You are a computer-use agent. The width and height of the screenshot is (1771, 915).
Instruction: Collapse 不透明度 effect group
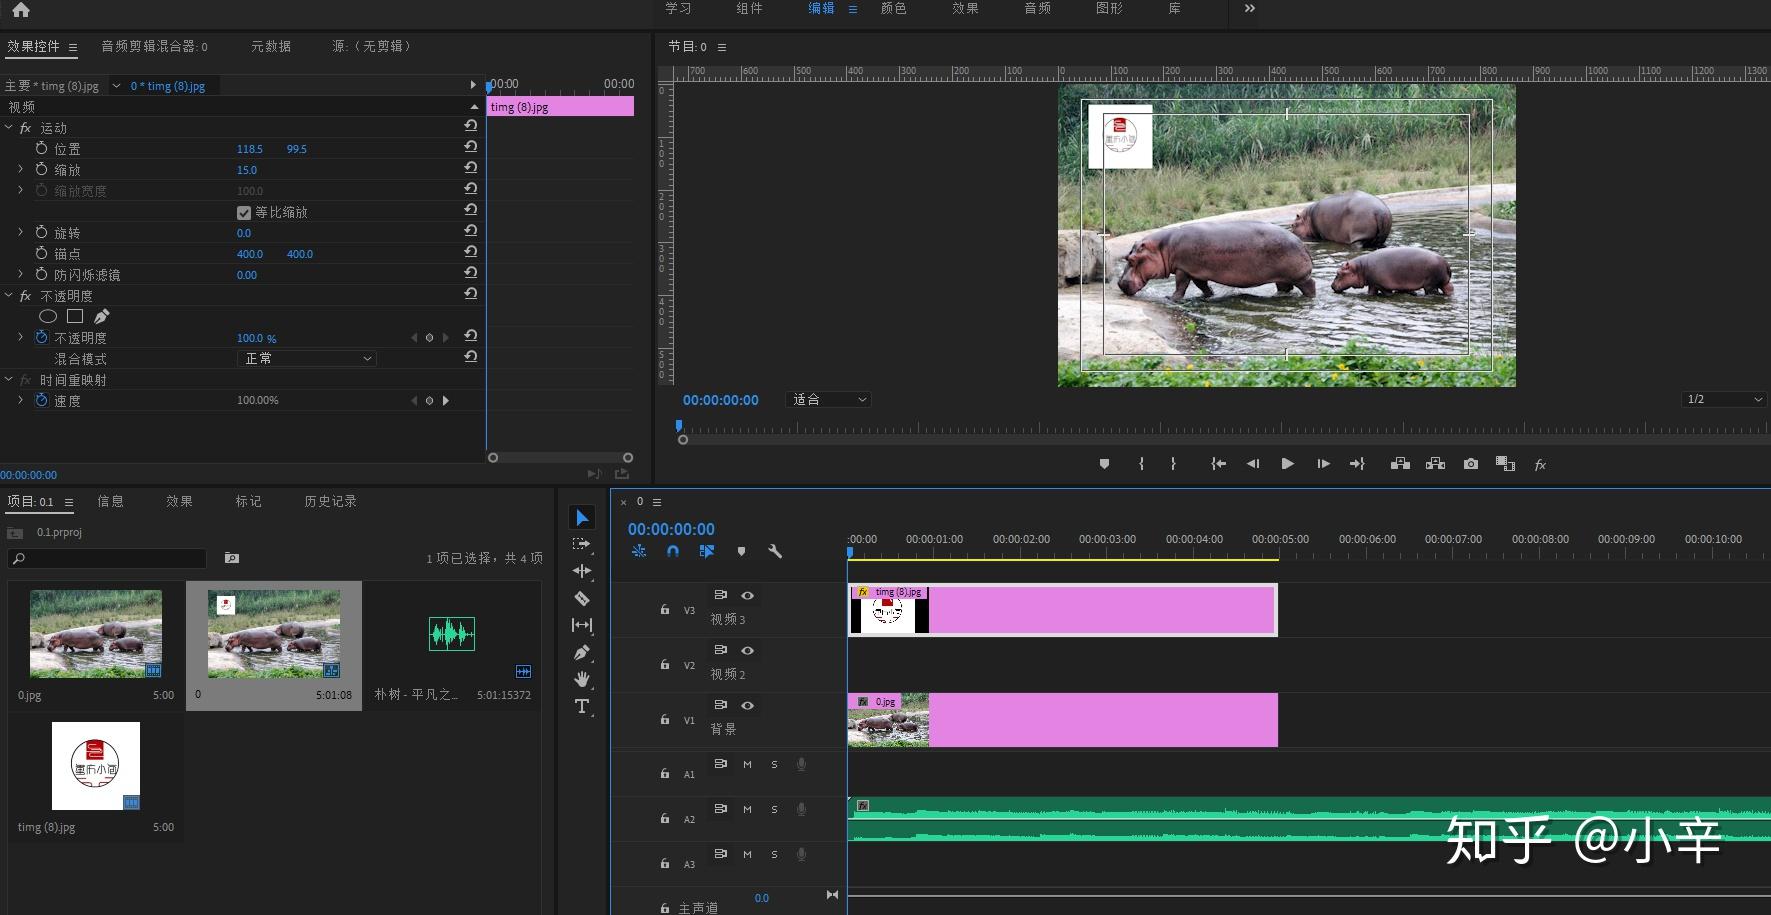[x=9, y=295]
